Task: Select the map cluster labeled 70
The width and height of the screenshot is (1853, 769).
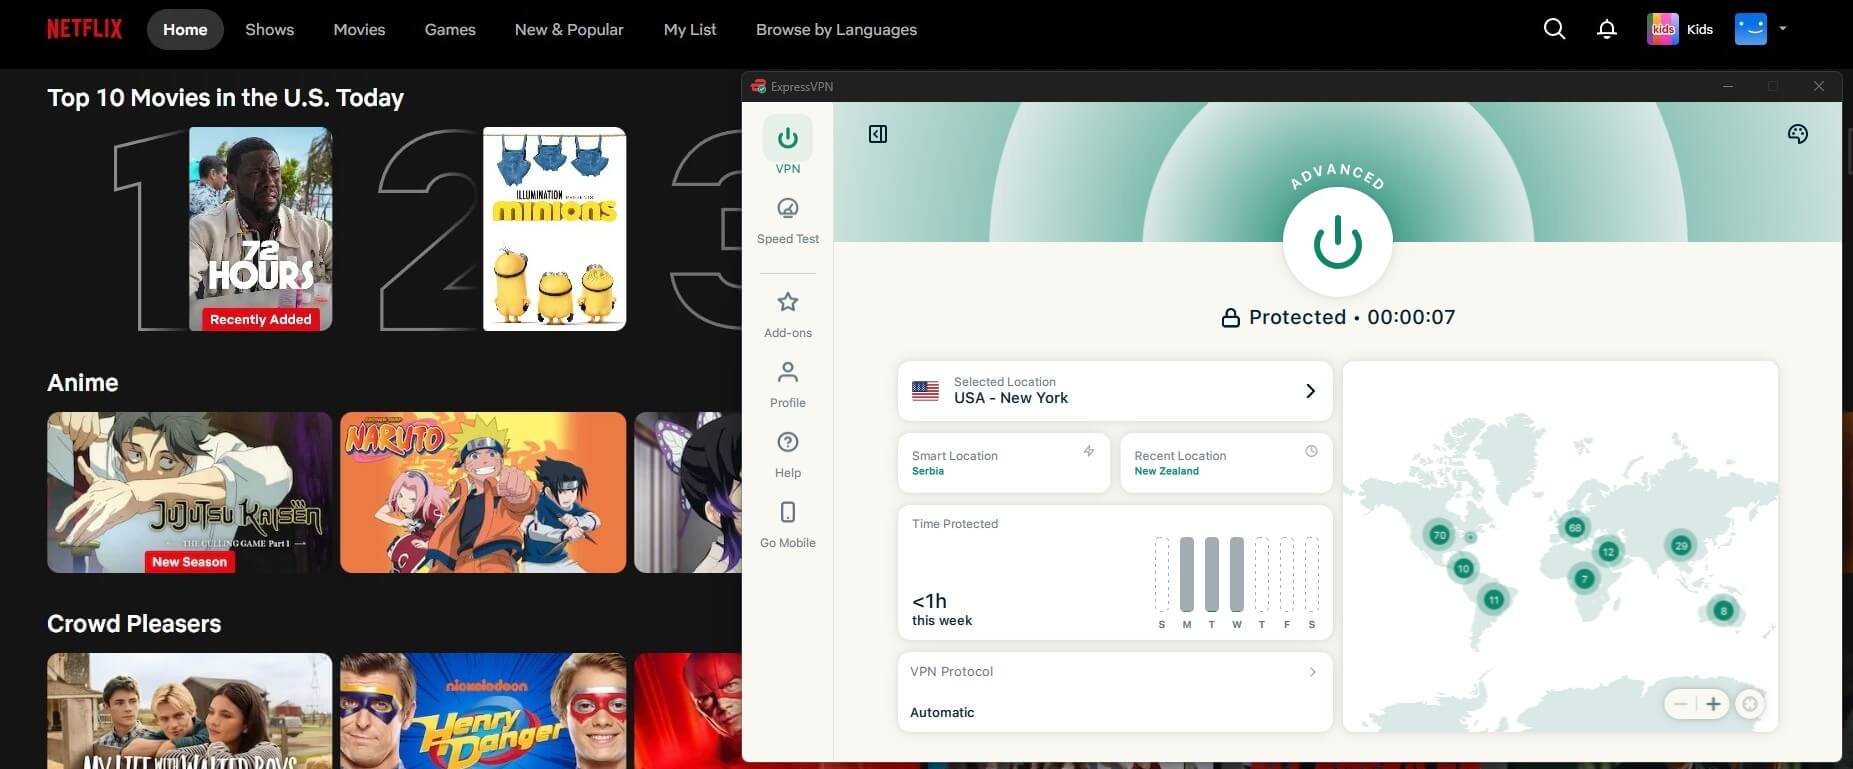Action: tap(1439, 535)
